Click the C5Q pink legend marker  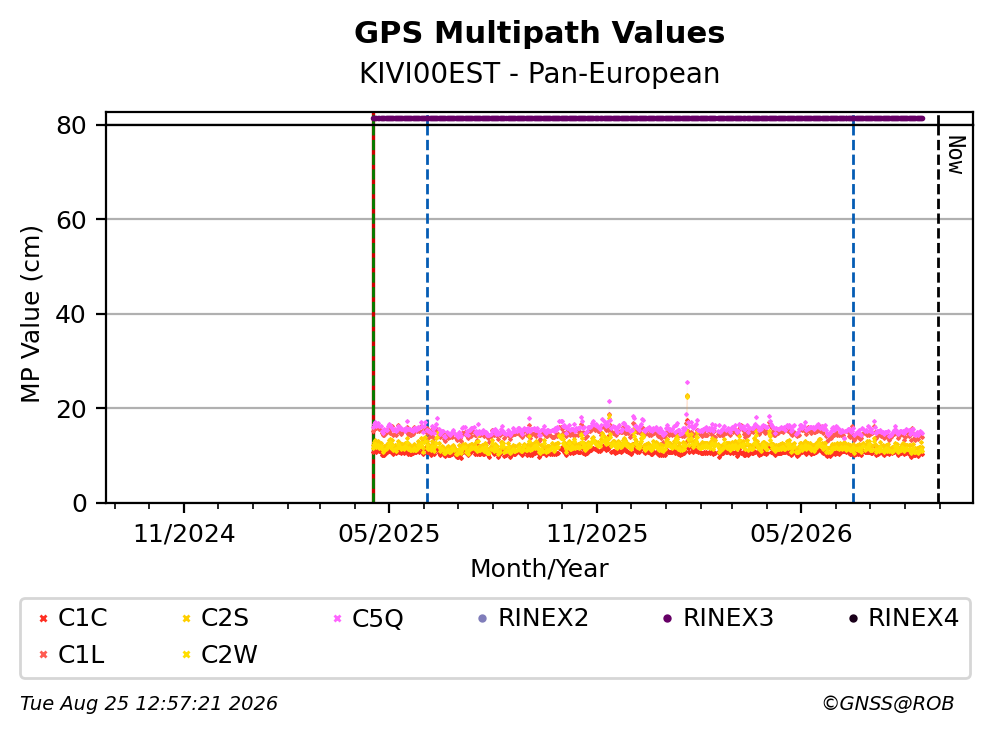338,619
